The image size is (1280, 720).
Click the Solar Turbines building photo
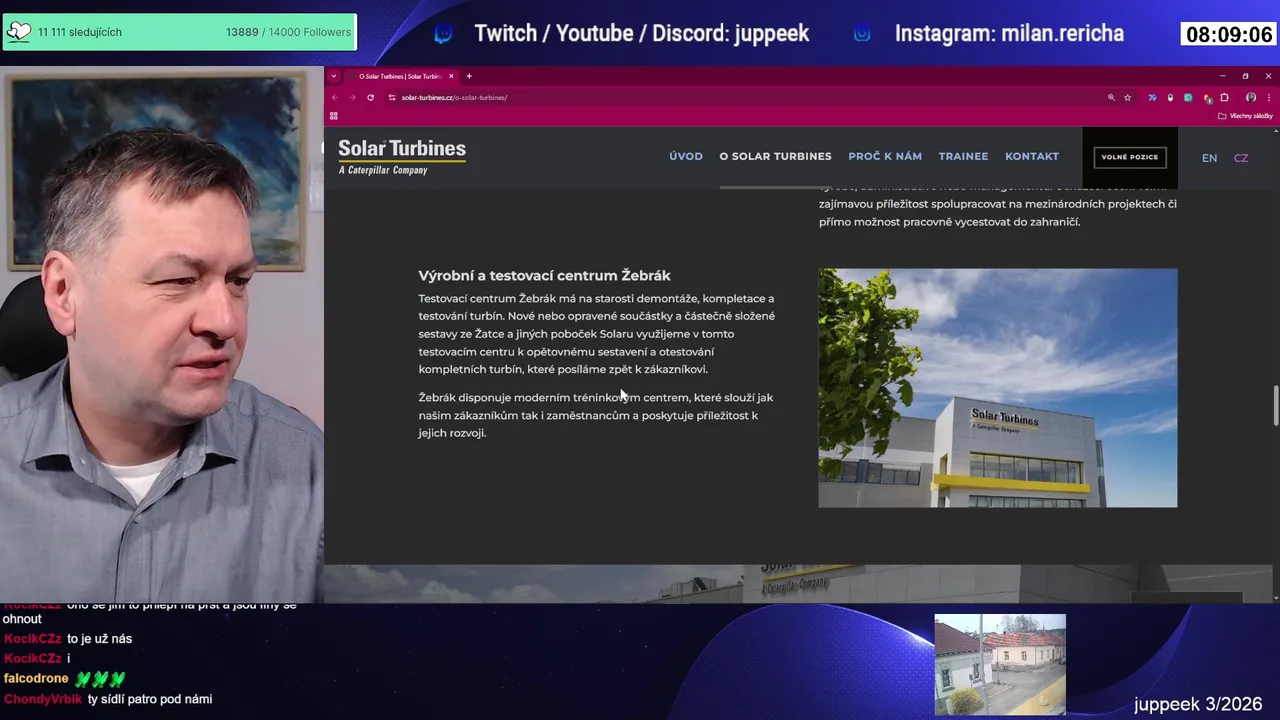(x=998, y=388)
